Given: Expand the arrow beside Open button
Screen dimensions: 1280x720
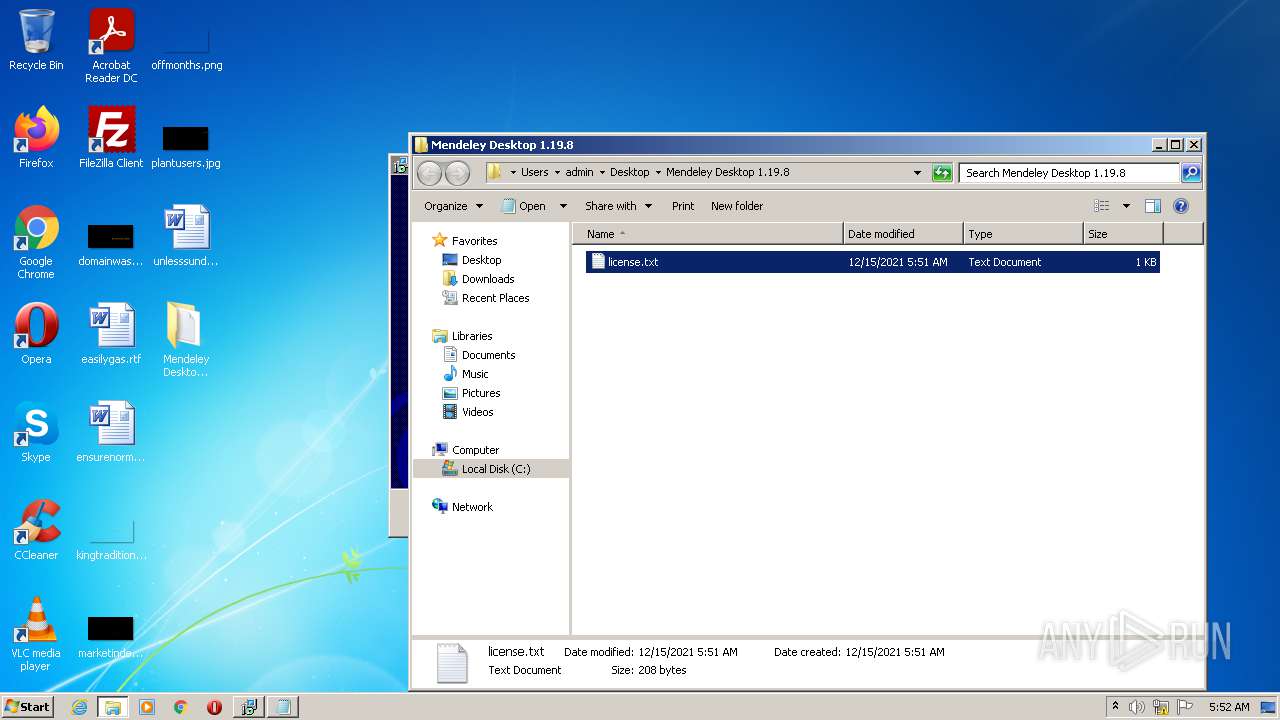Looking at the screenshot, I should (x=563, y=206).
